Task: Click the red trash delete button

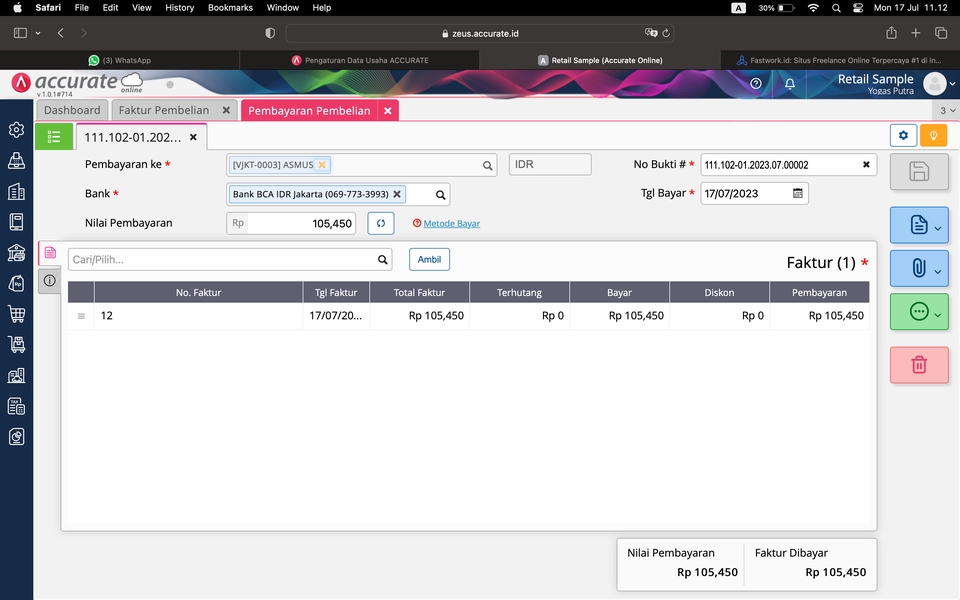Action: (x=919, y=365)
